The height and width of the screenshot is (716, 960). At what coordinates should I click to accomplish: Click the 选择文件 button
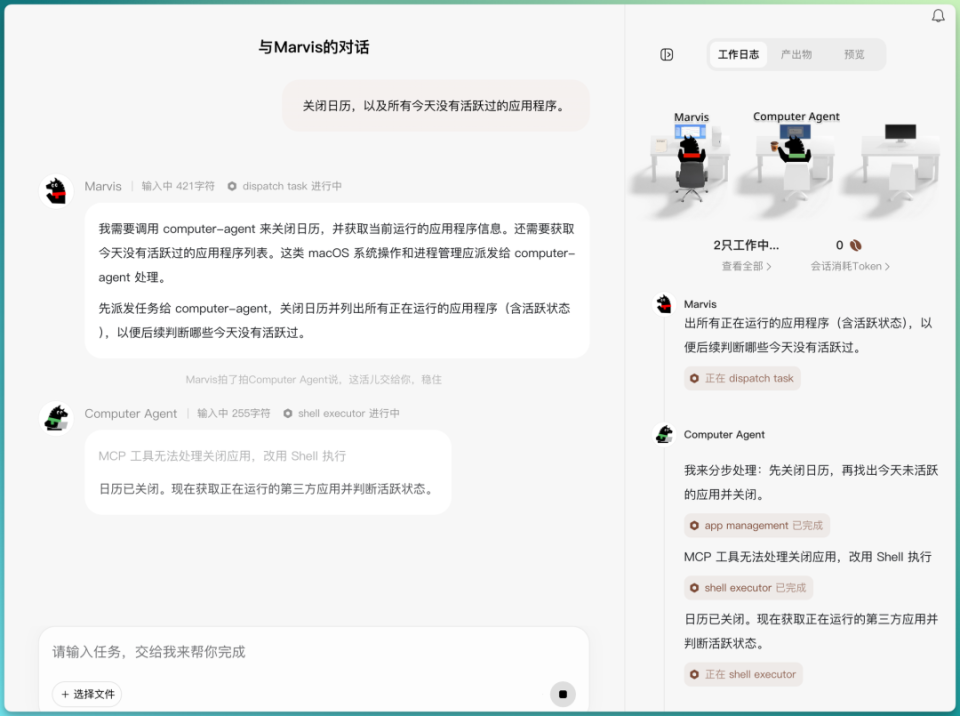coord(87,694)
